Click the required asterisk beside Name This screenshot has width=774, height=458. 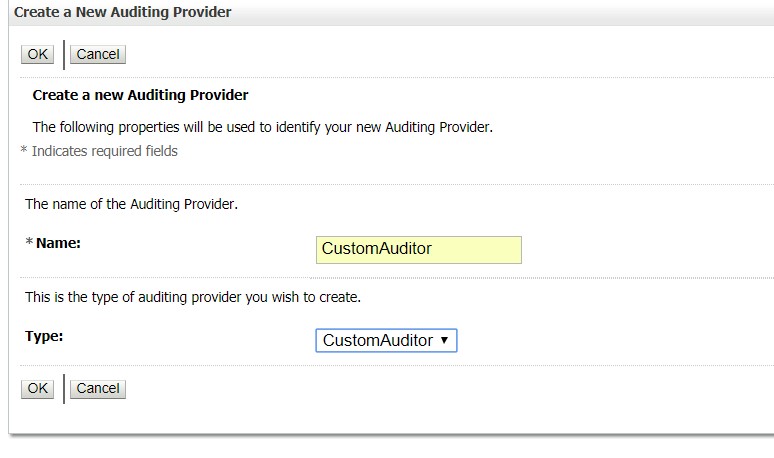[x=29, y=244]
